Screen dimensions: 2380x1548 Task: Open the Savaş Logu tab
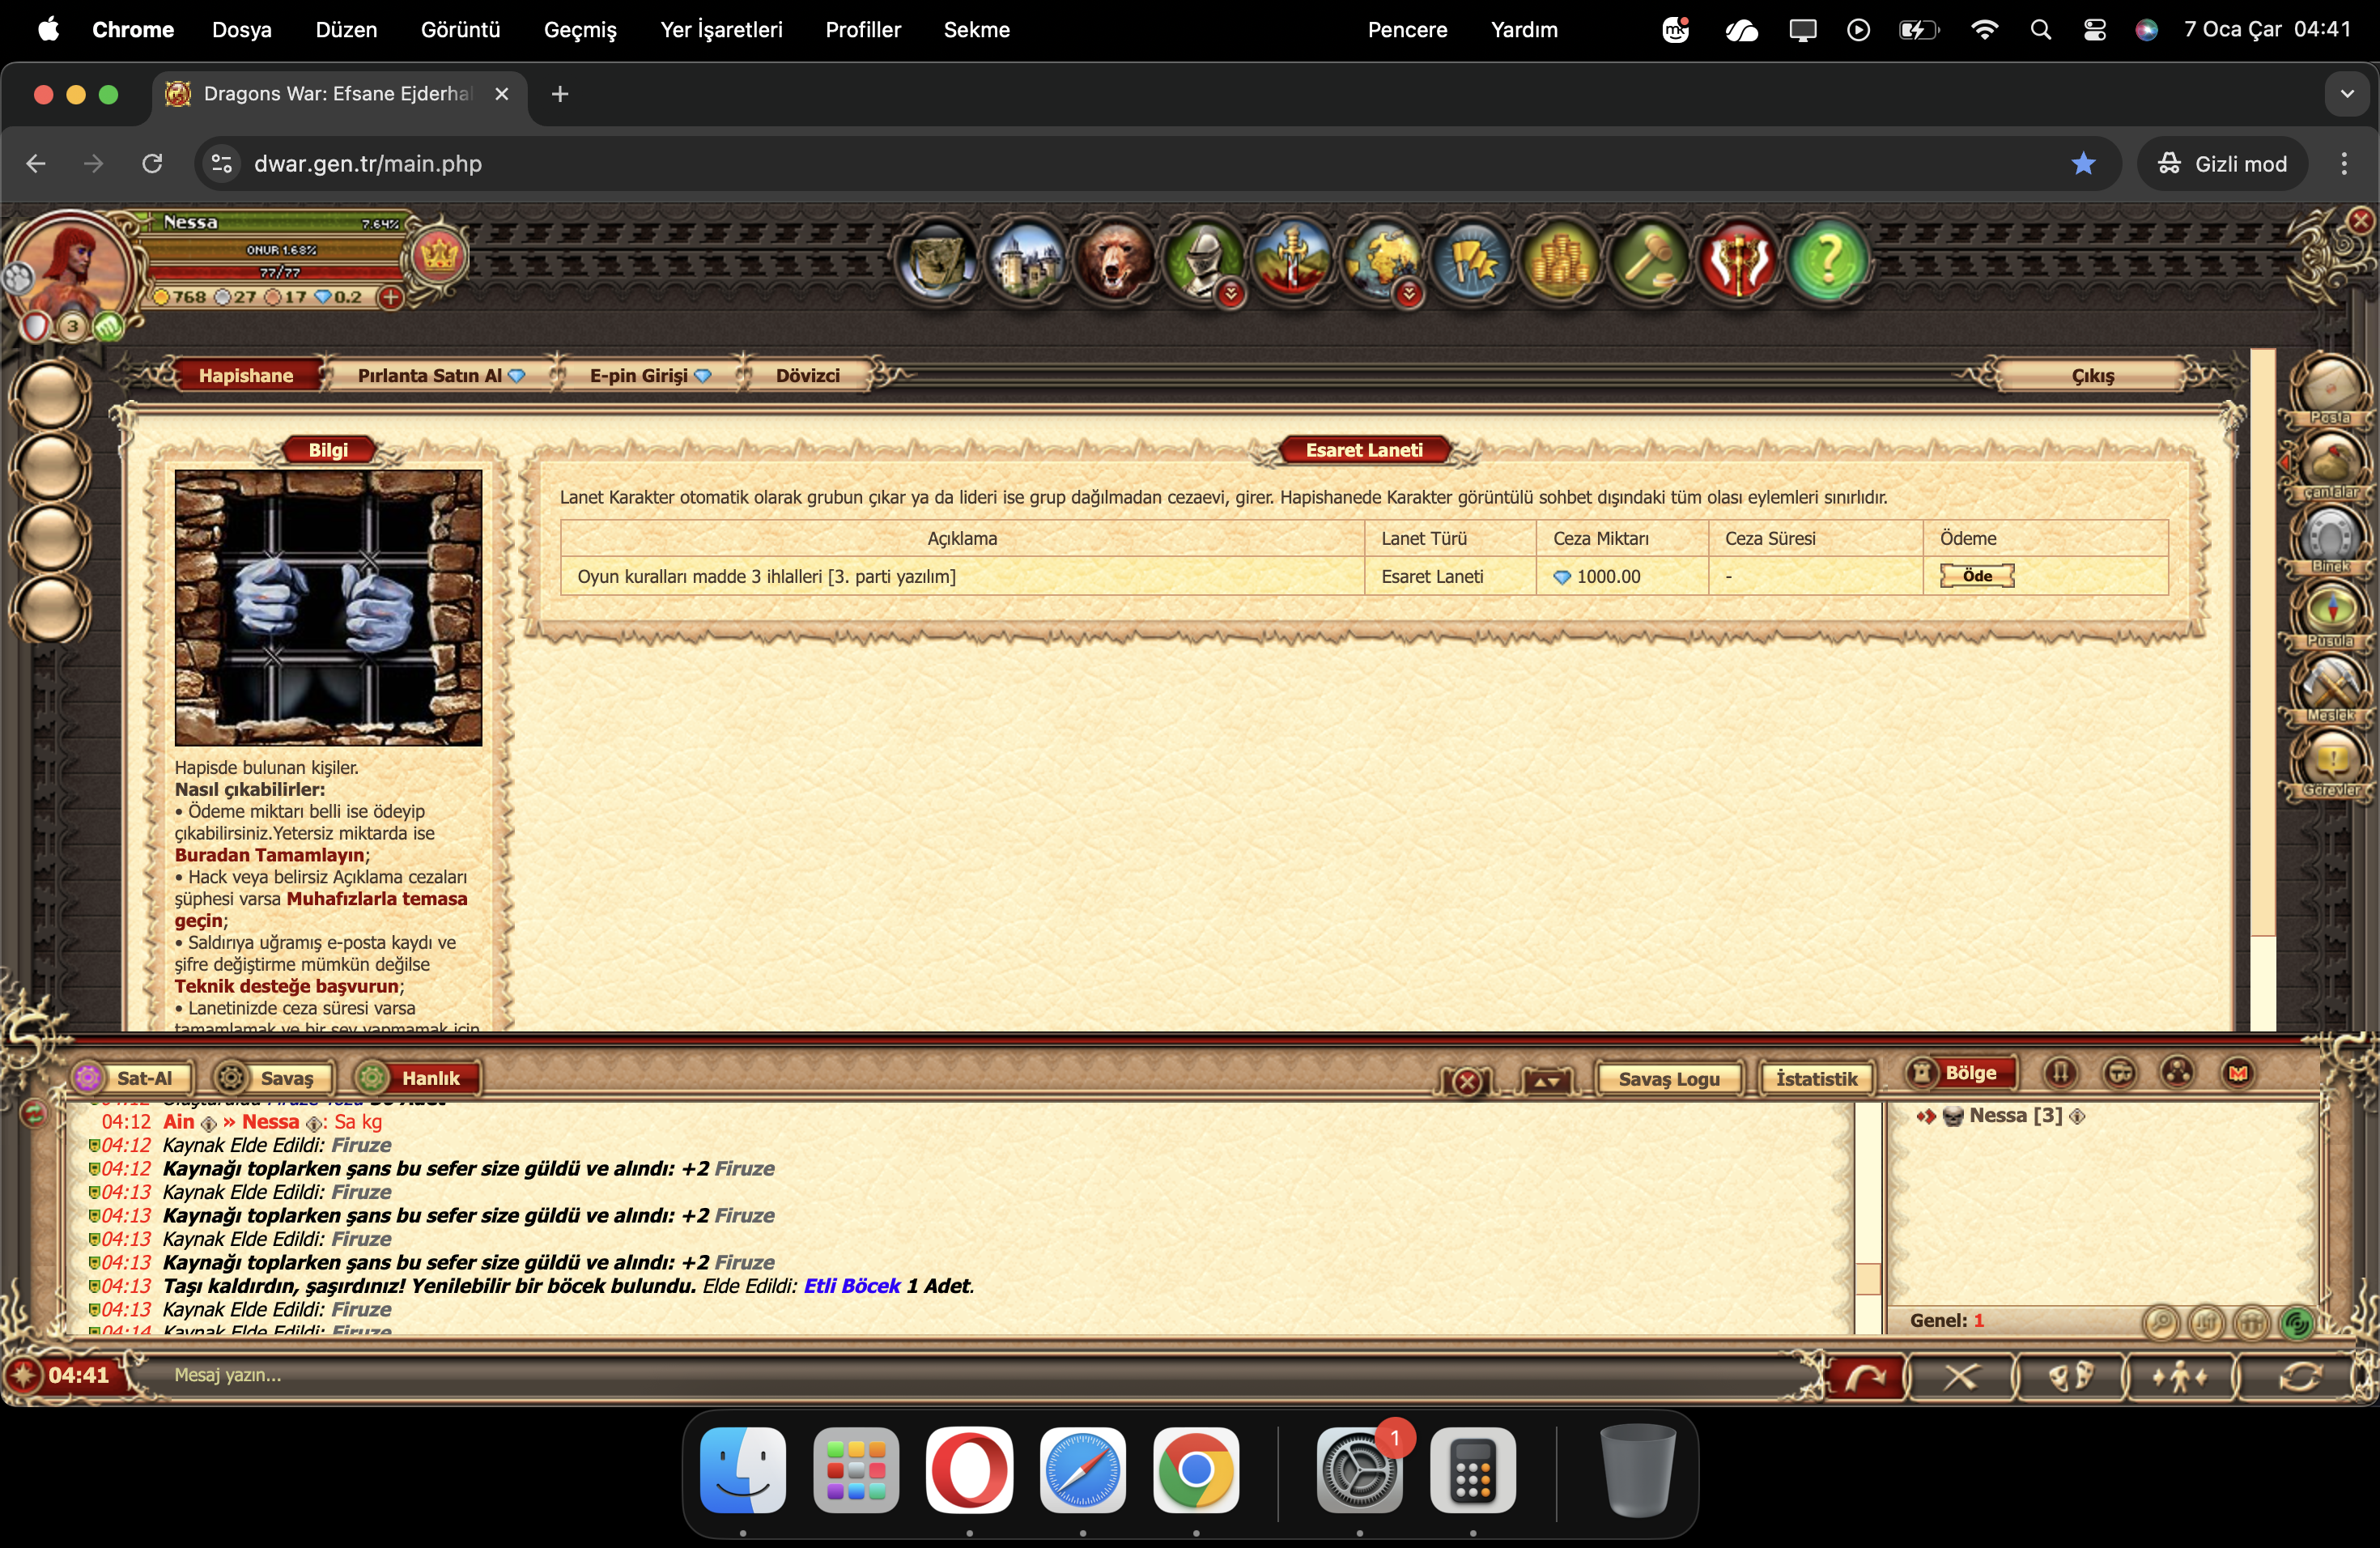[1669, 1078]
